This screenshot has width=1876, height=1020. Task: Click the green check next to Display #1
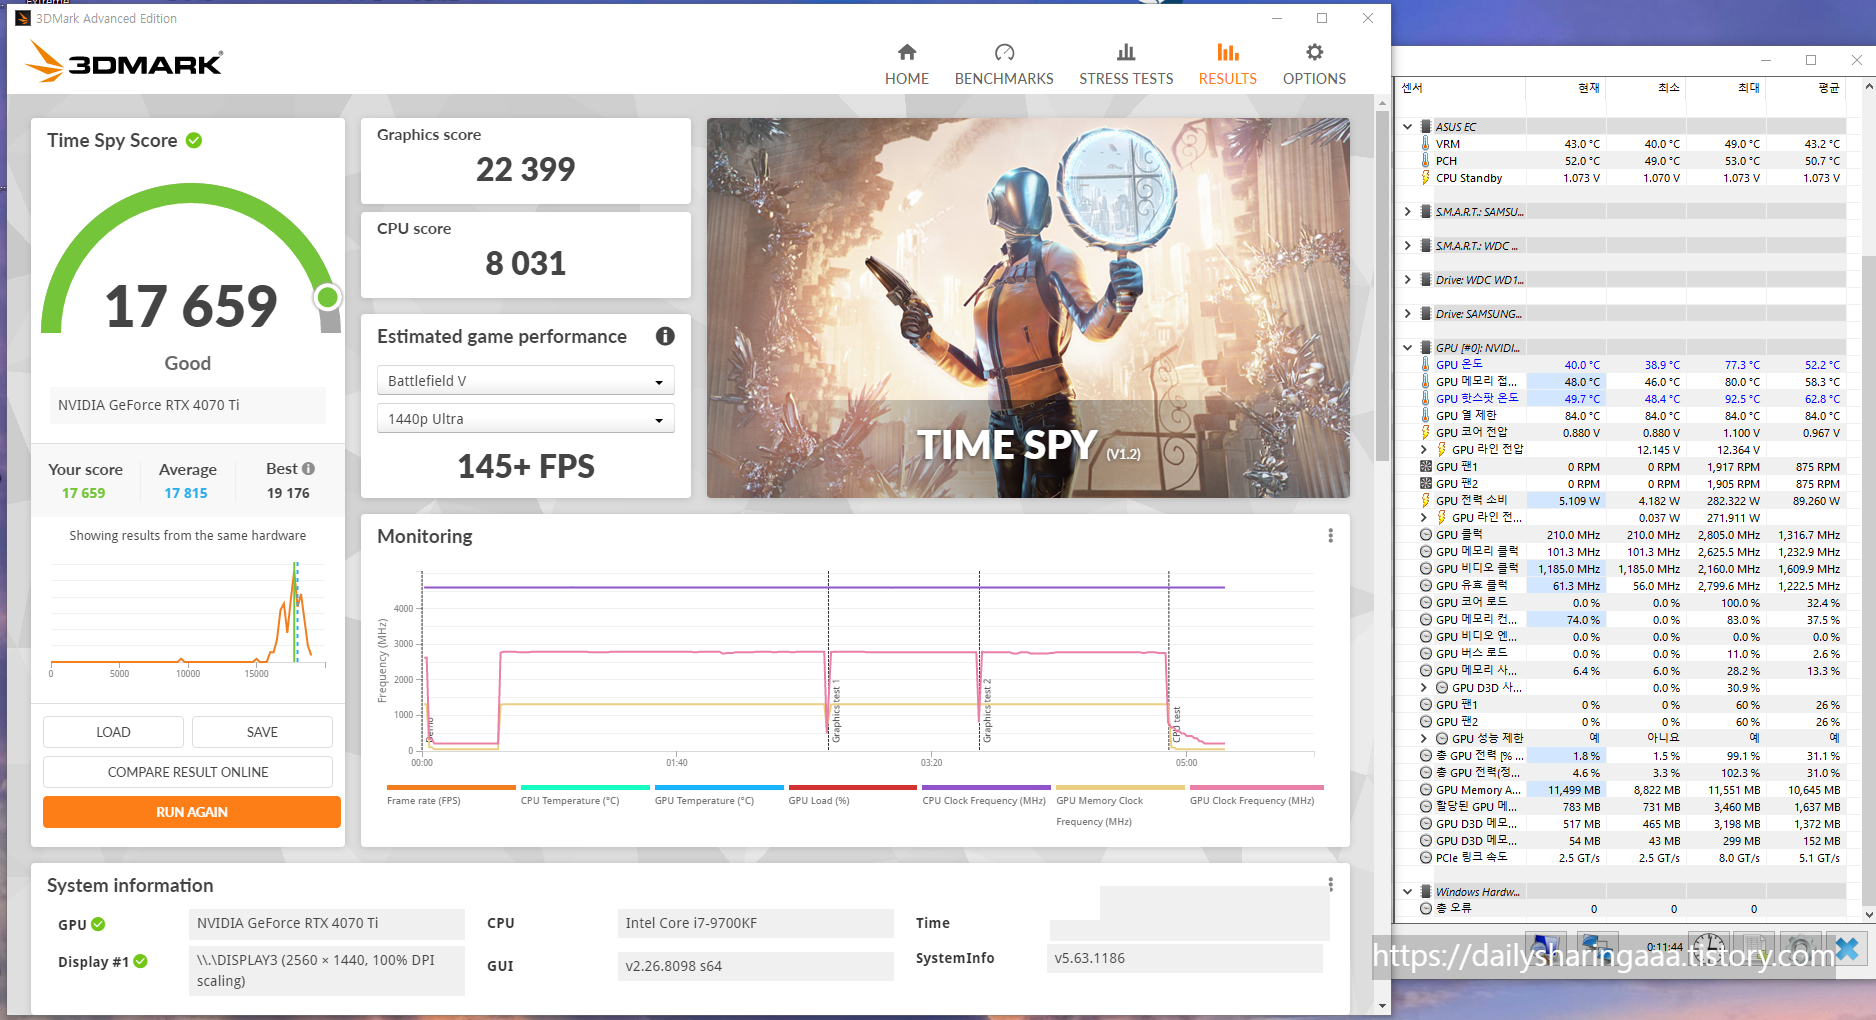tap(140, 961)
